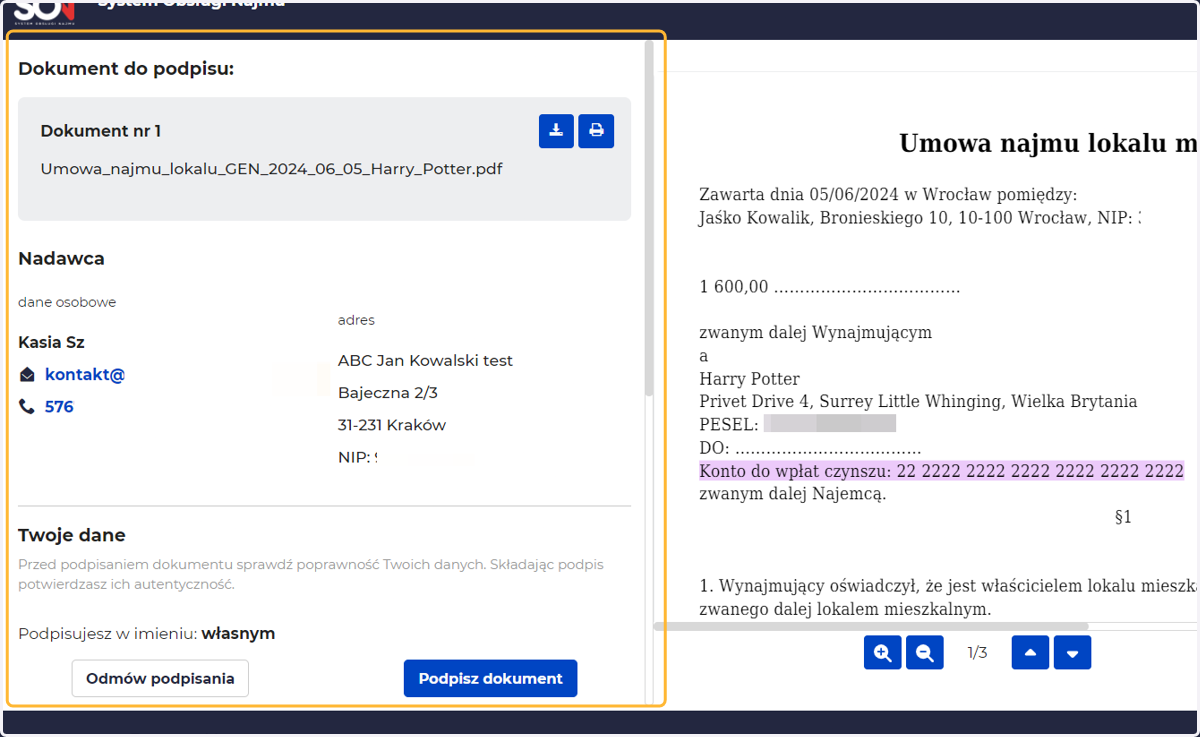The width and height of the screenshot is (1200, 737).
Task: Download Dokument nr 1 file
Action: pos(556,131)
